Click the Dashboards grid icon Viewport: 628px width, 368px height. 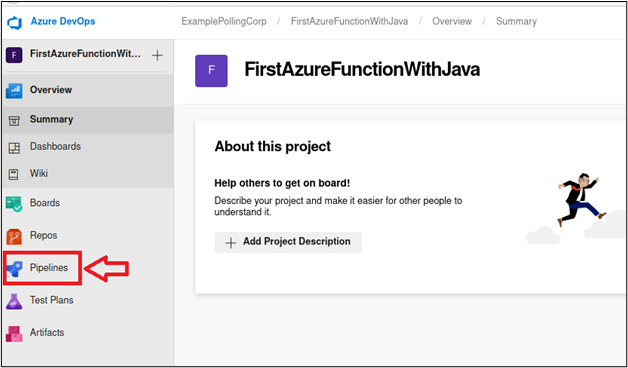tap(14, 148)
